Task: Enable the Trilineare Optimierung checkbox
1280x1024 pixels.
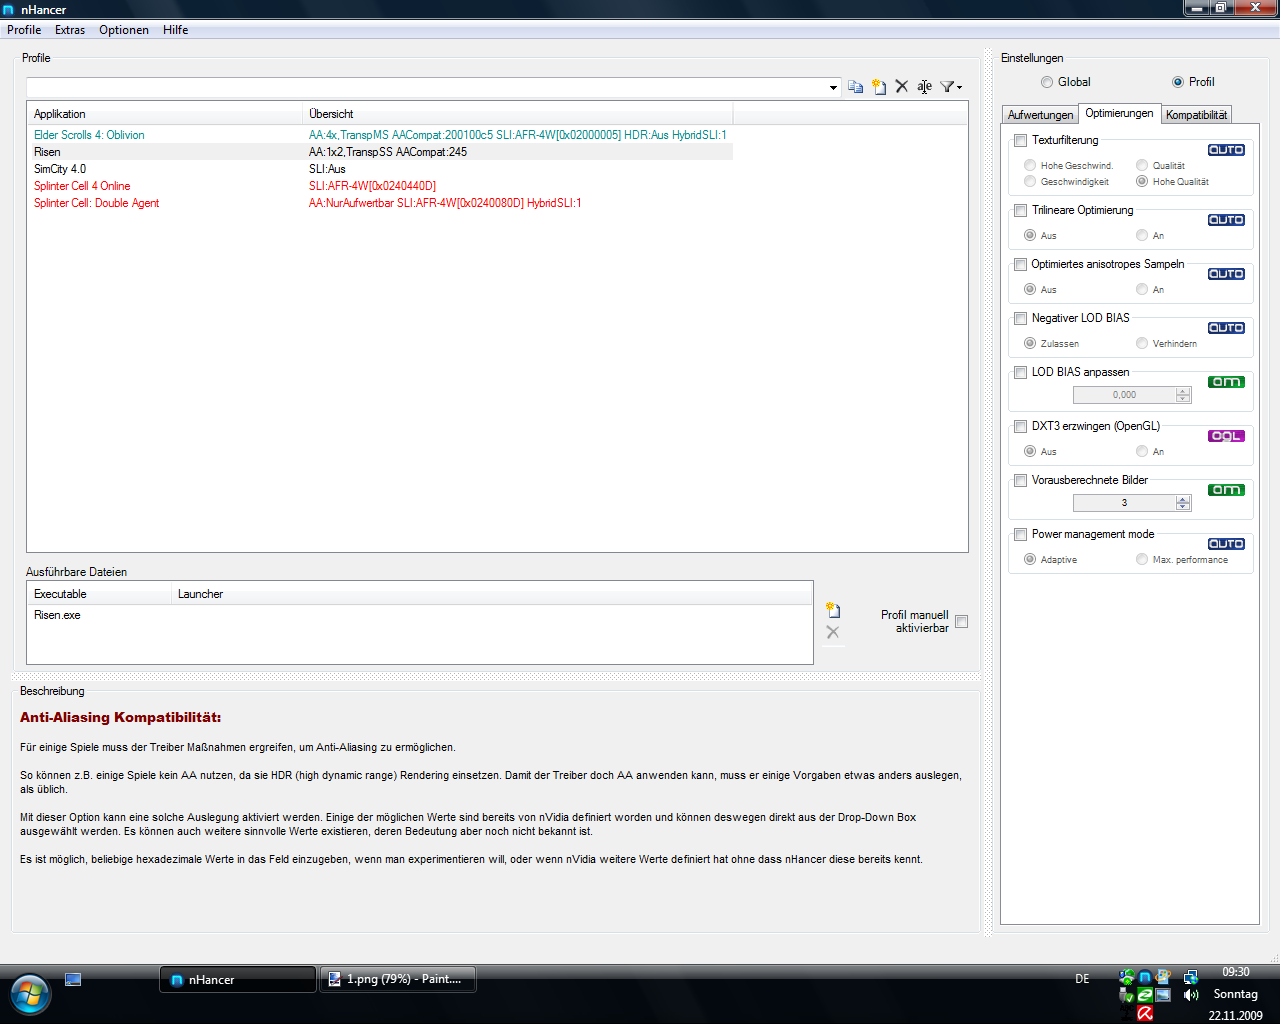Action: (1021, 211)
